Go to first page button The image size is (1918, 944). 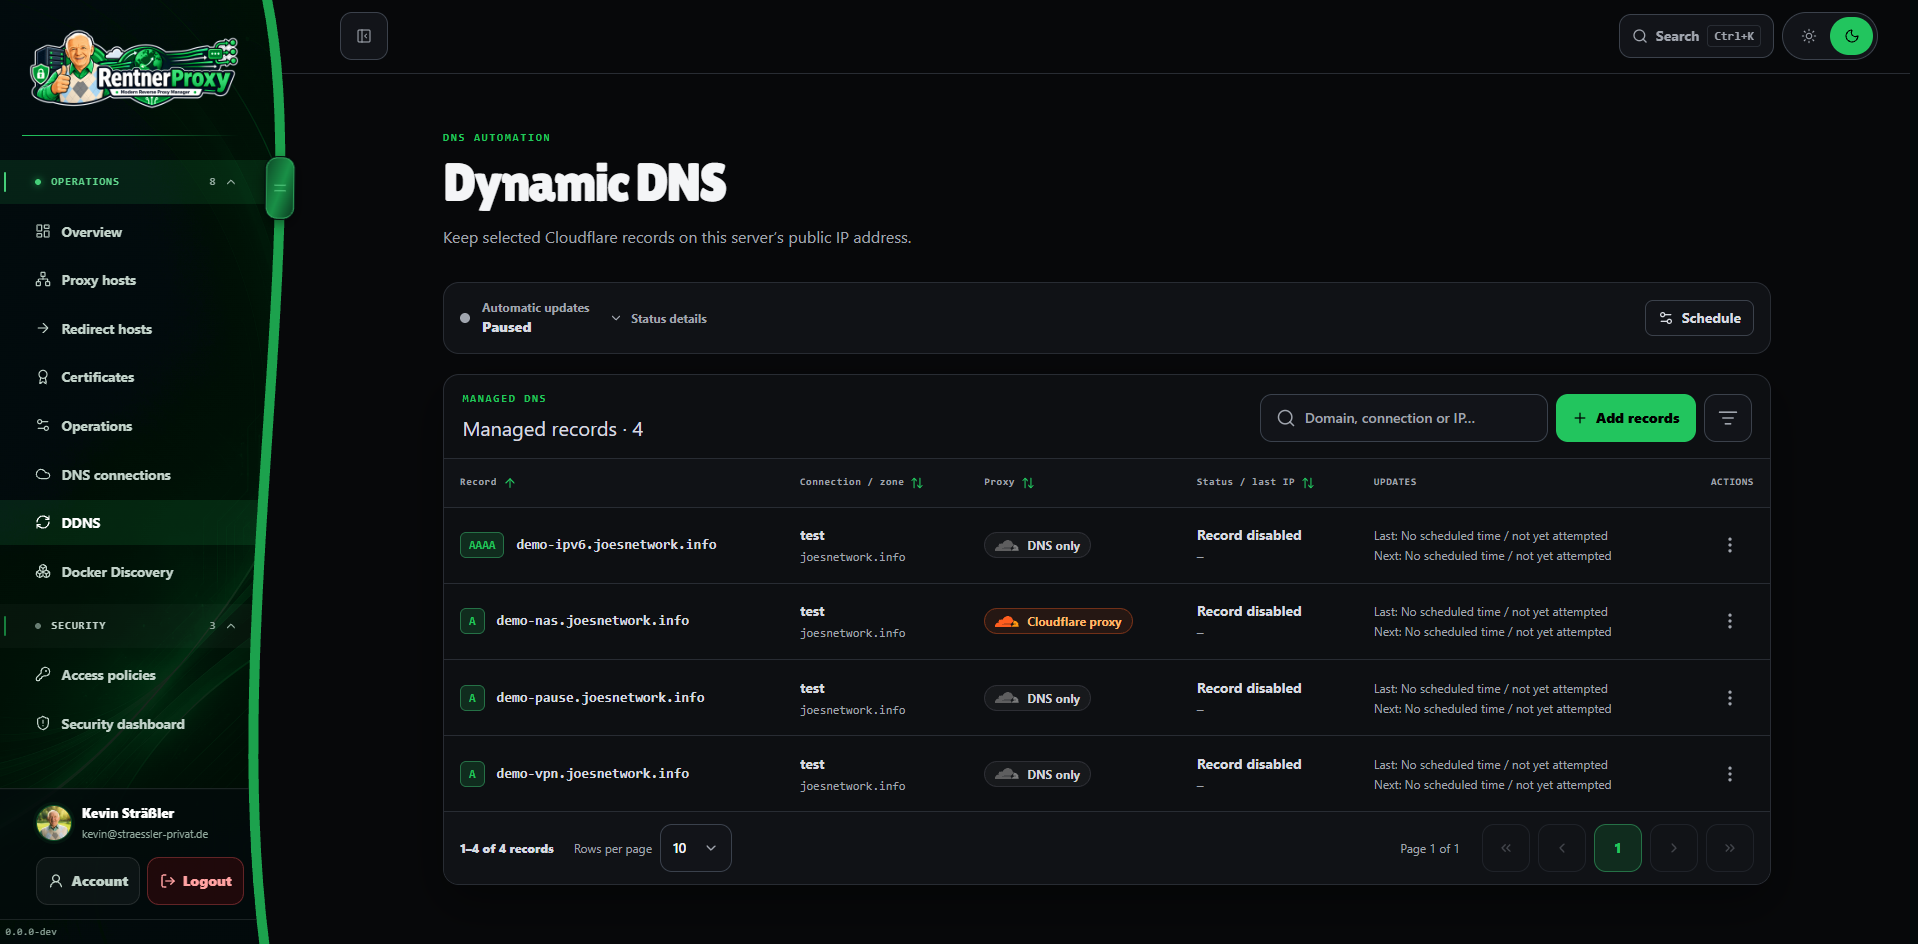click(1506, 848)
